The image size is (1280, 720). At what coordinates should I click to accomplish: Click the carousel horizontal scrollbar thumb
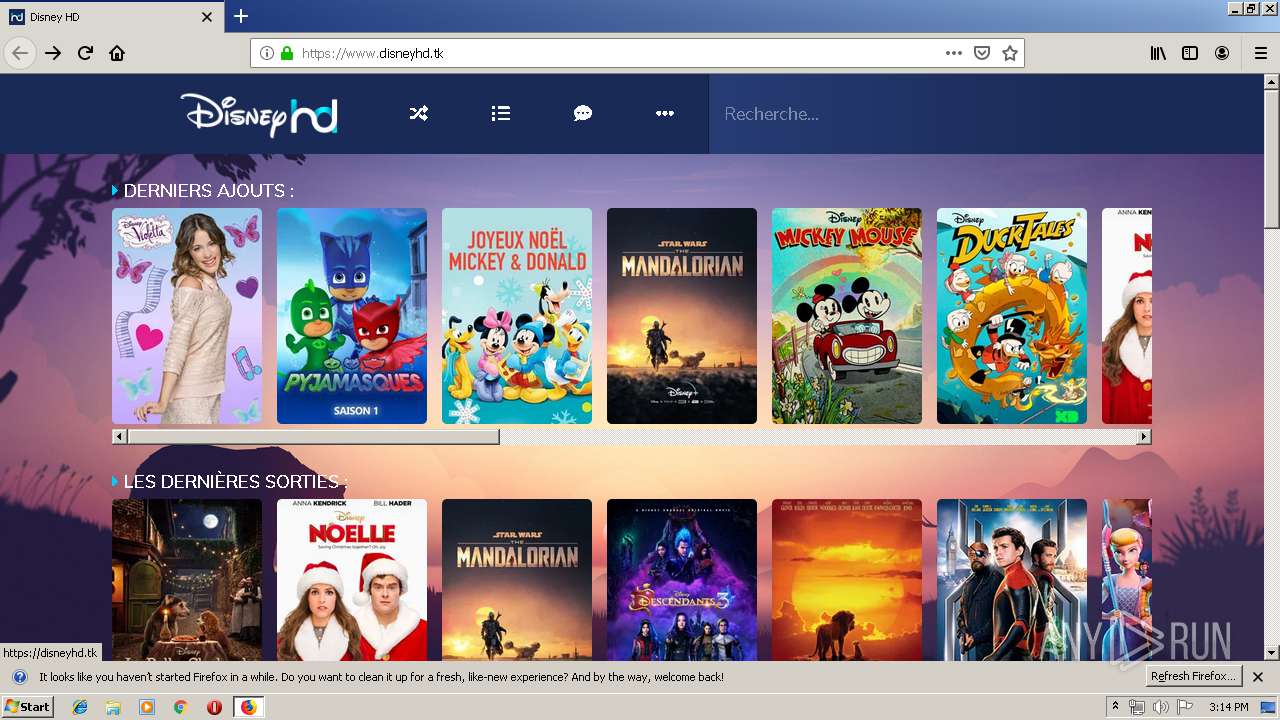(314, 437)
